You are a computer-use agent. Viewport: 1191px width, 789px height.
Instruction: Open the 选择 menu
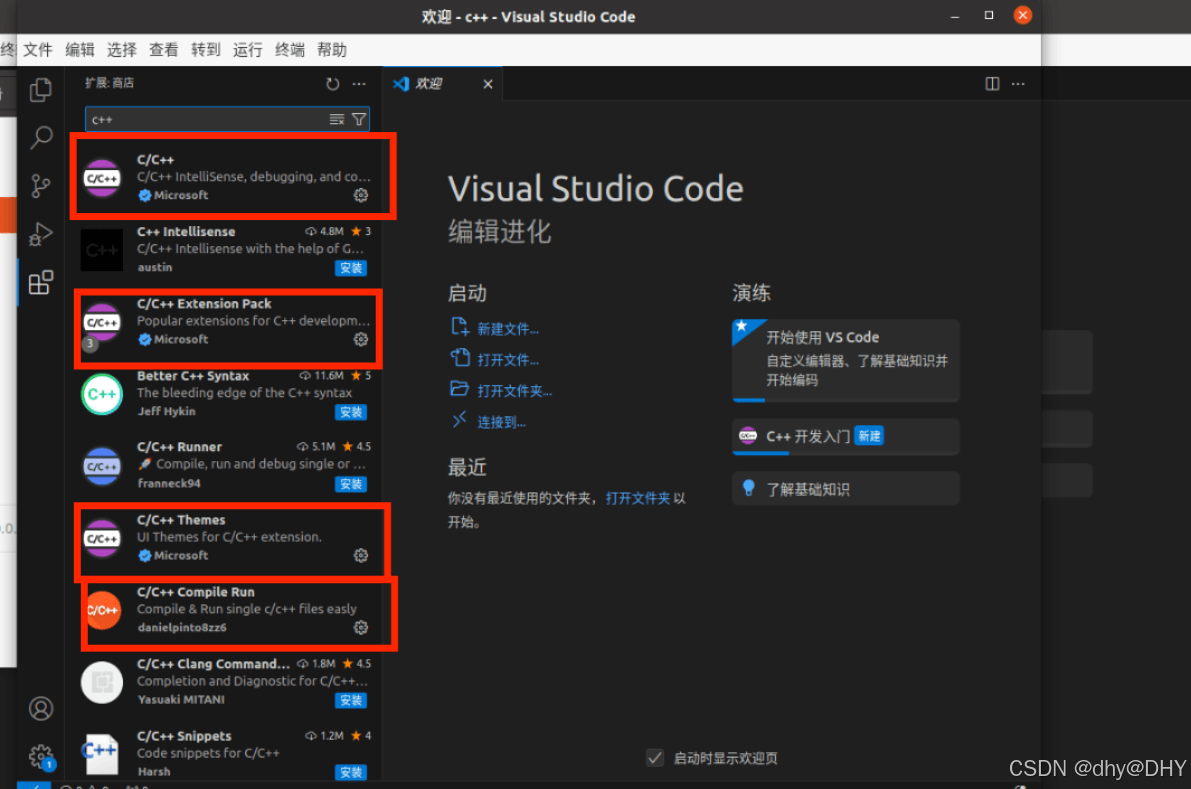click(x=122, y=50)
